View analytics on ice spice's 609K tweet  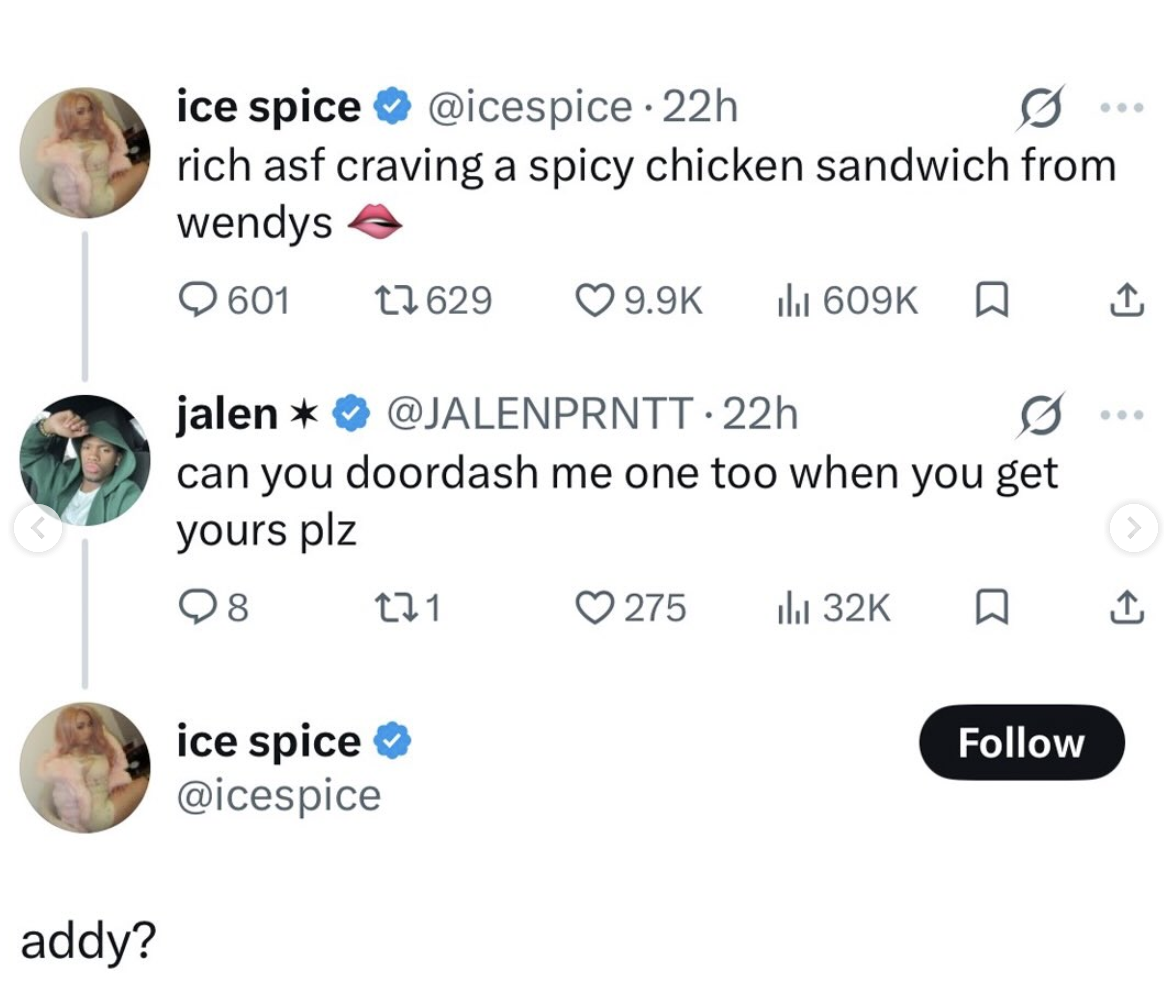point(791,299)
